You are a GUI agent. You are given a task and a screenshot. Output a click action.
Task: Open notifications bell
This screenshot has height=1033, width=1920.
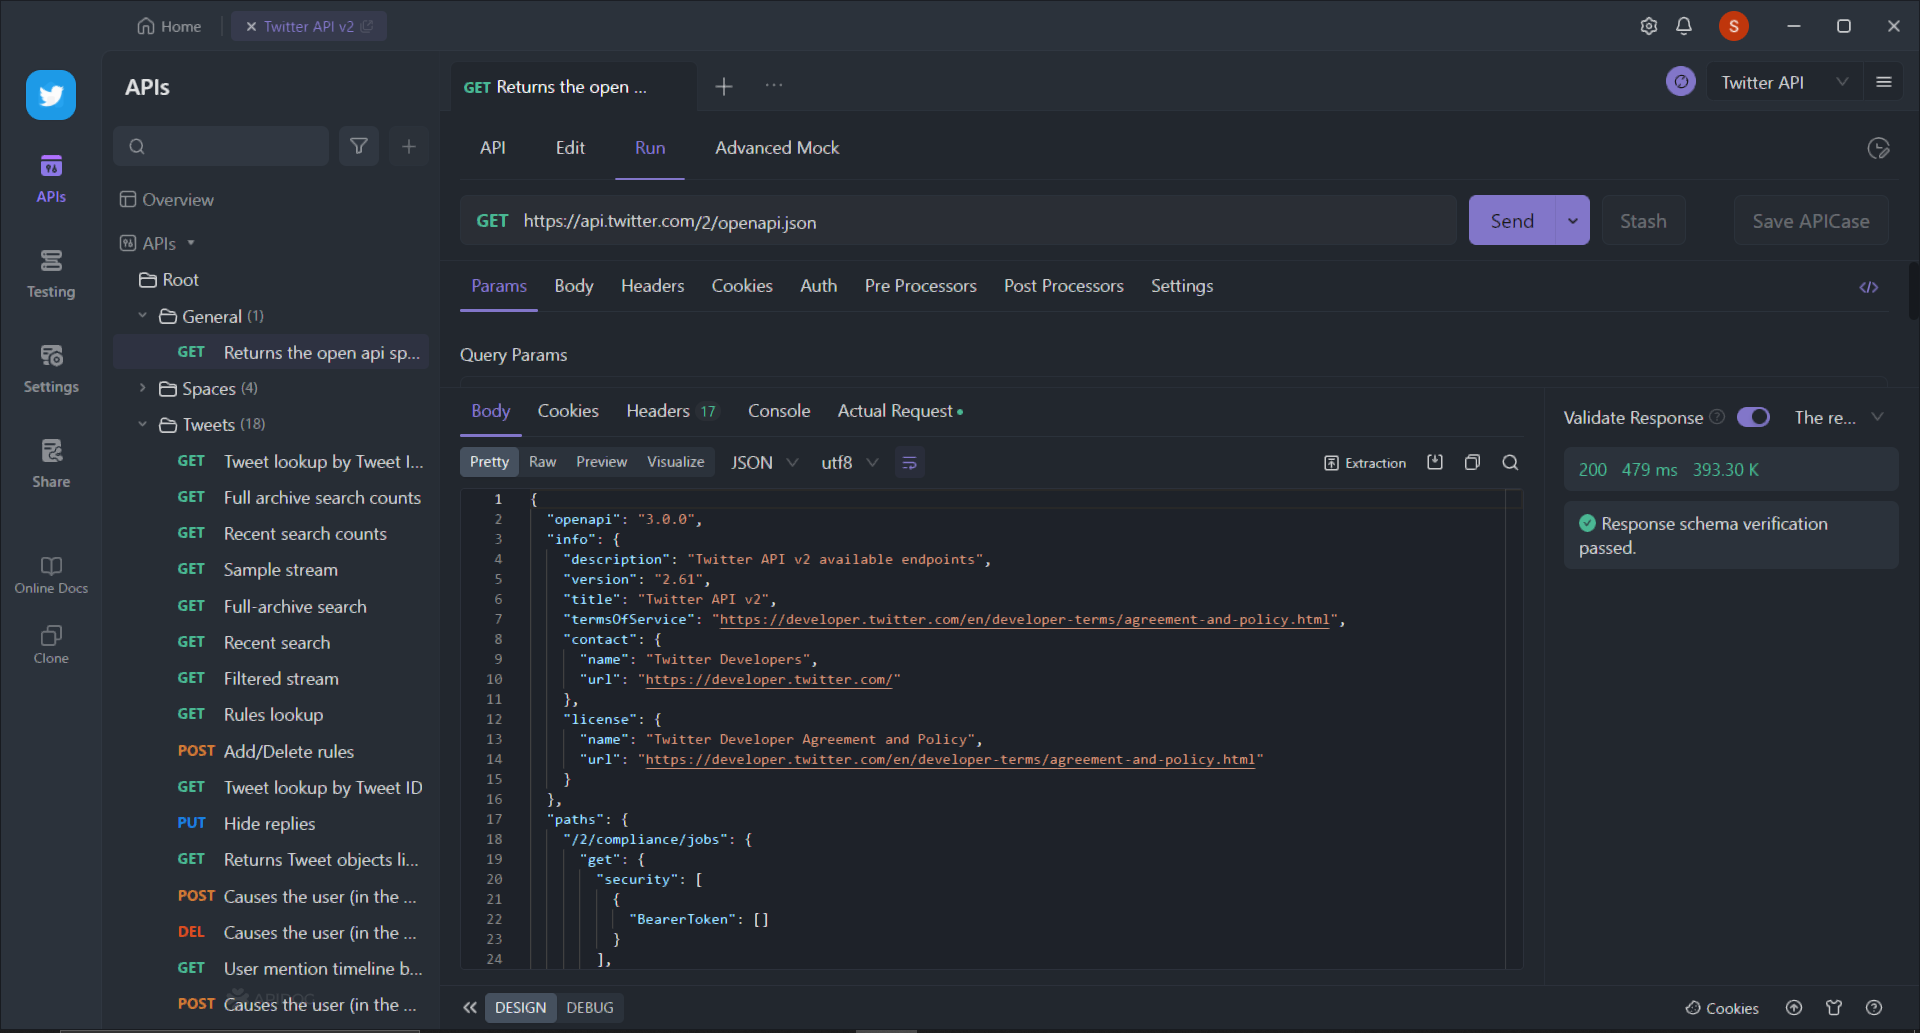(1684, 26)
